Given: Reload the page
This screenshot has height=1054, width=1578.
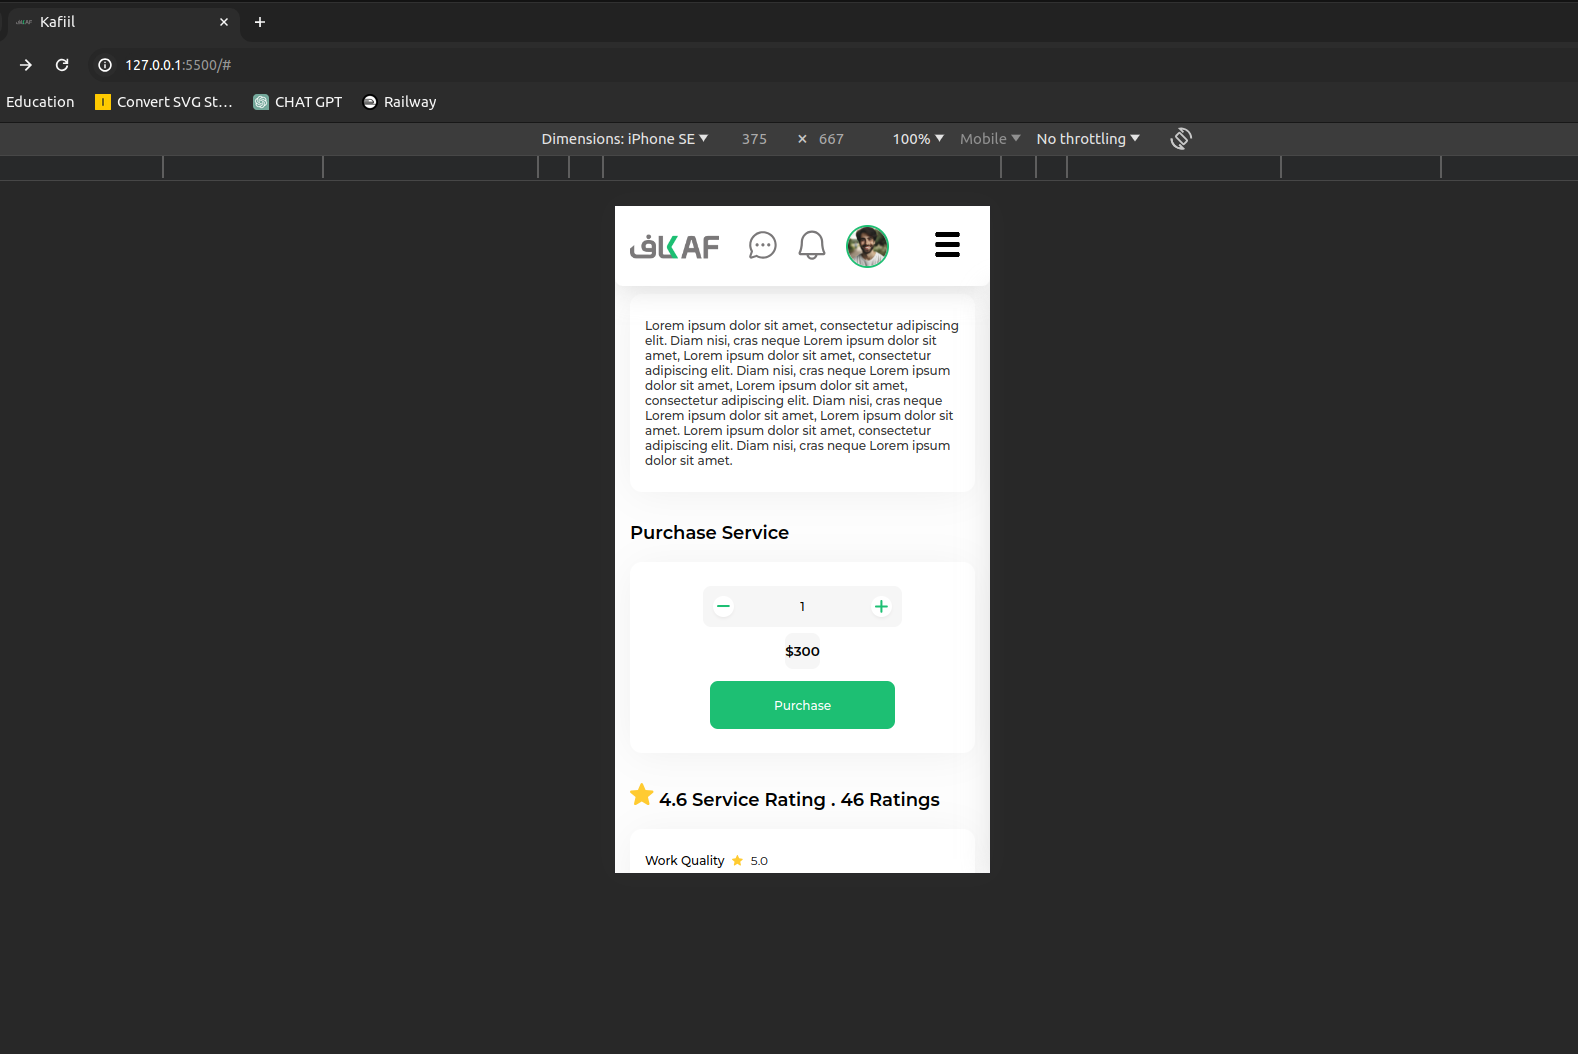Looking at the screenshot, I should [x=62, y=65].
